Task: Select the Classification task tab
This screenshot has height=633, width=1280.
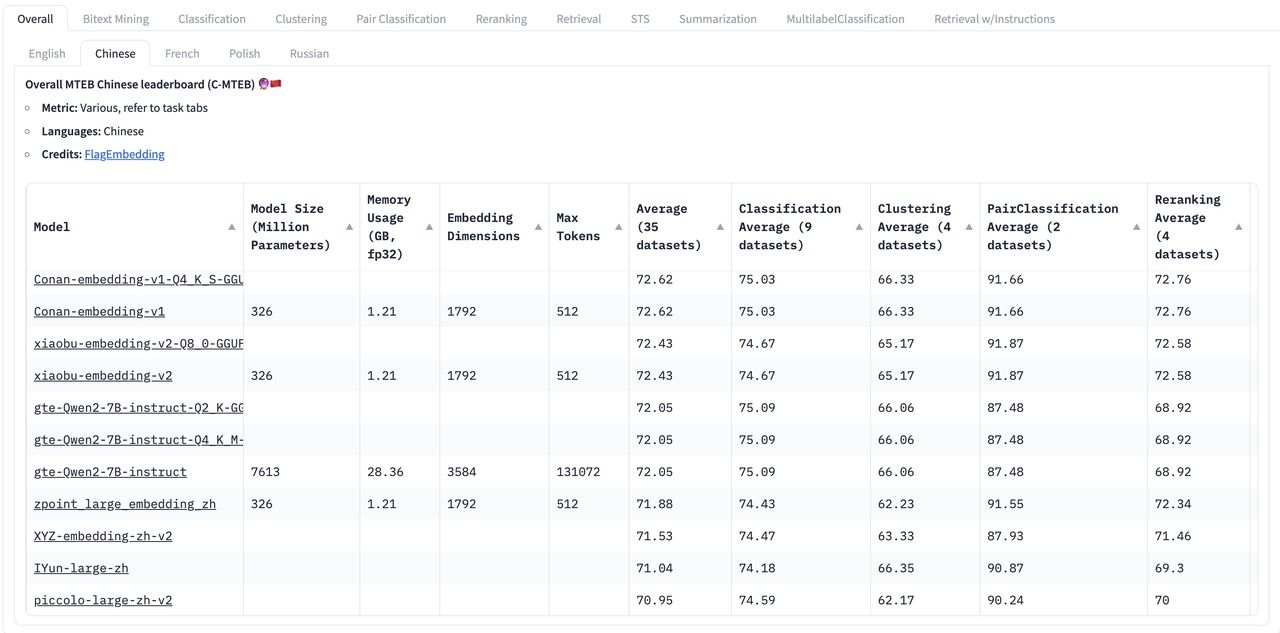Action: coord(212,19)
